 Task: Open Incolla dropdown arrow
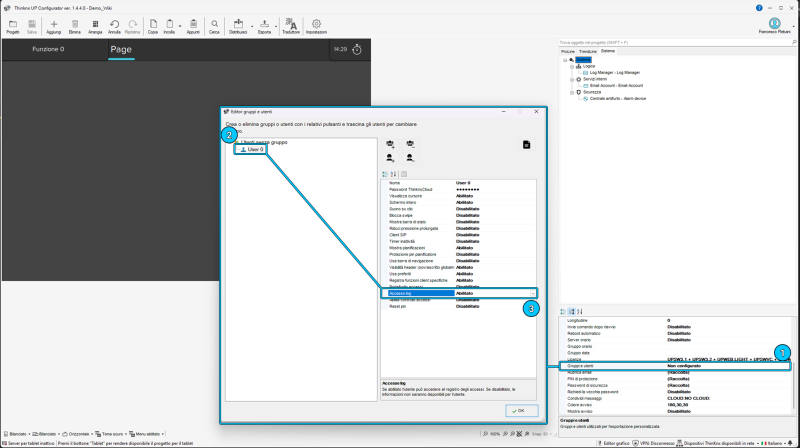tap(180, 26)
